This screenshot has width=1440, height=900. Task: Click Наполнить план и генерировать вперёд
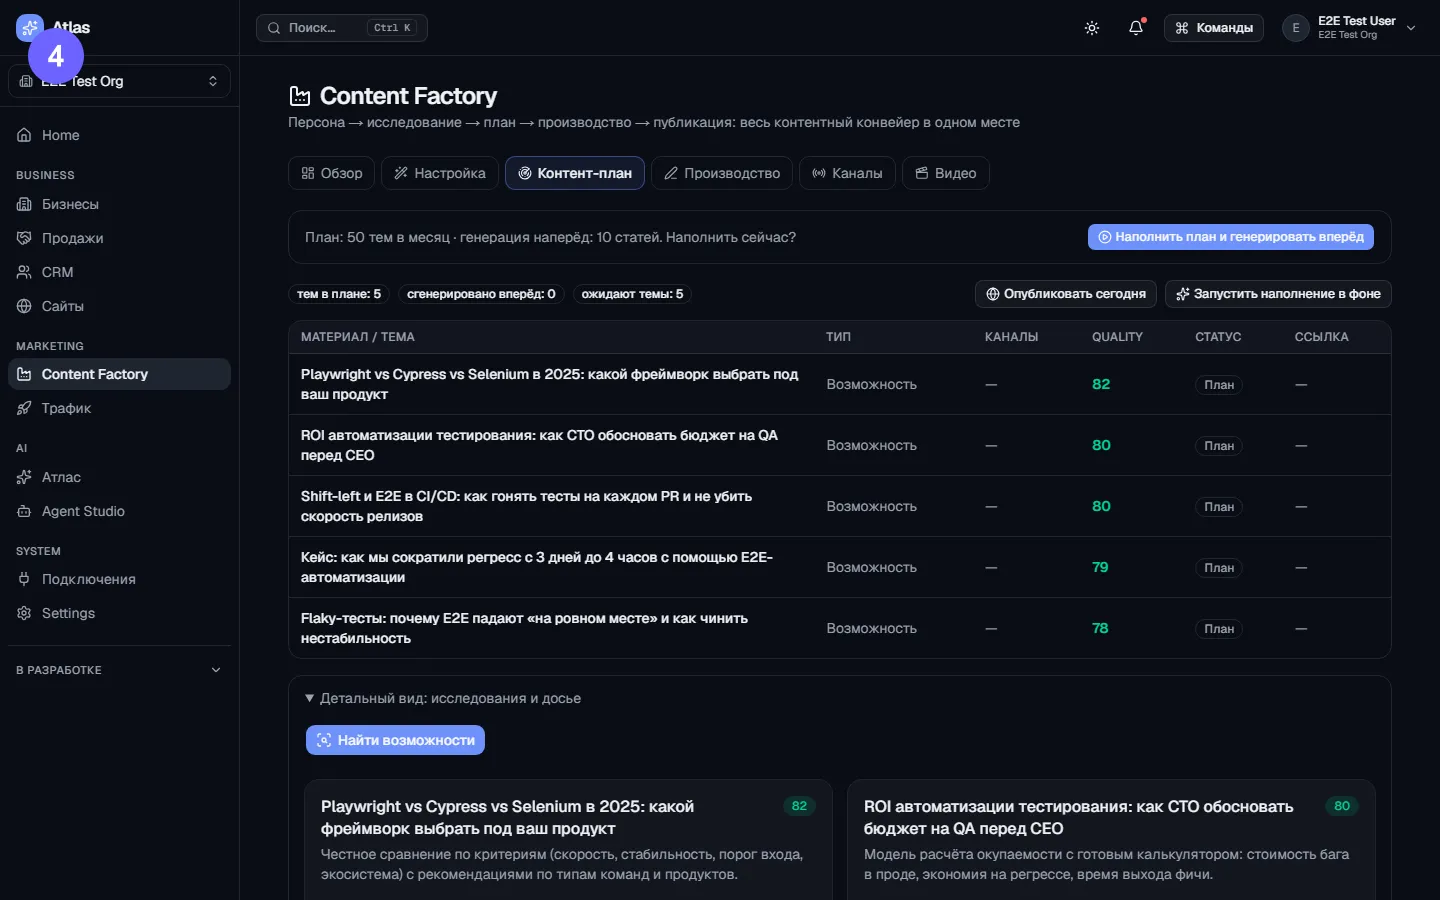1231,237
